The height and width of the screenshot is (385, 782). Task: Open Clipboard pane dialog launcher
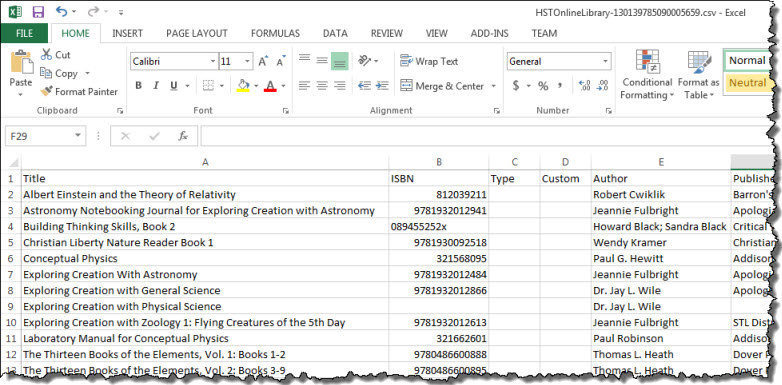(120, 111)
